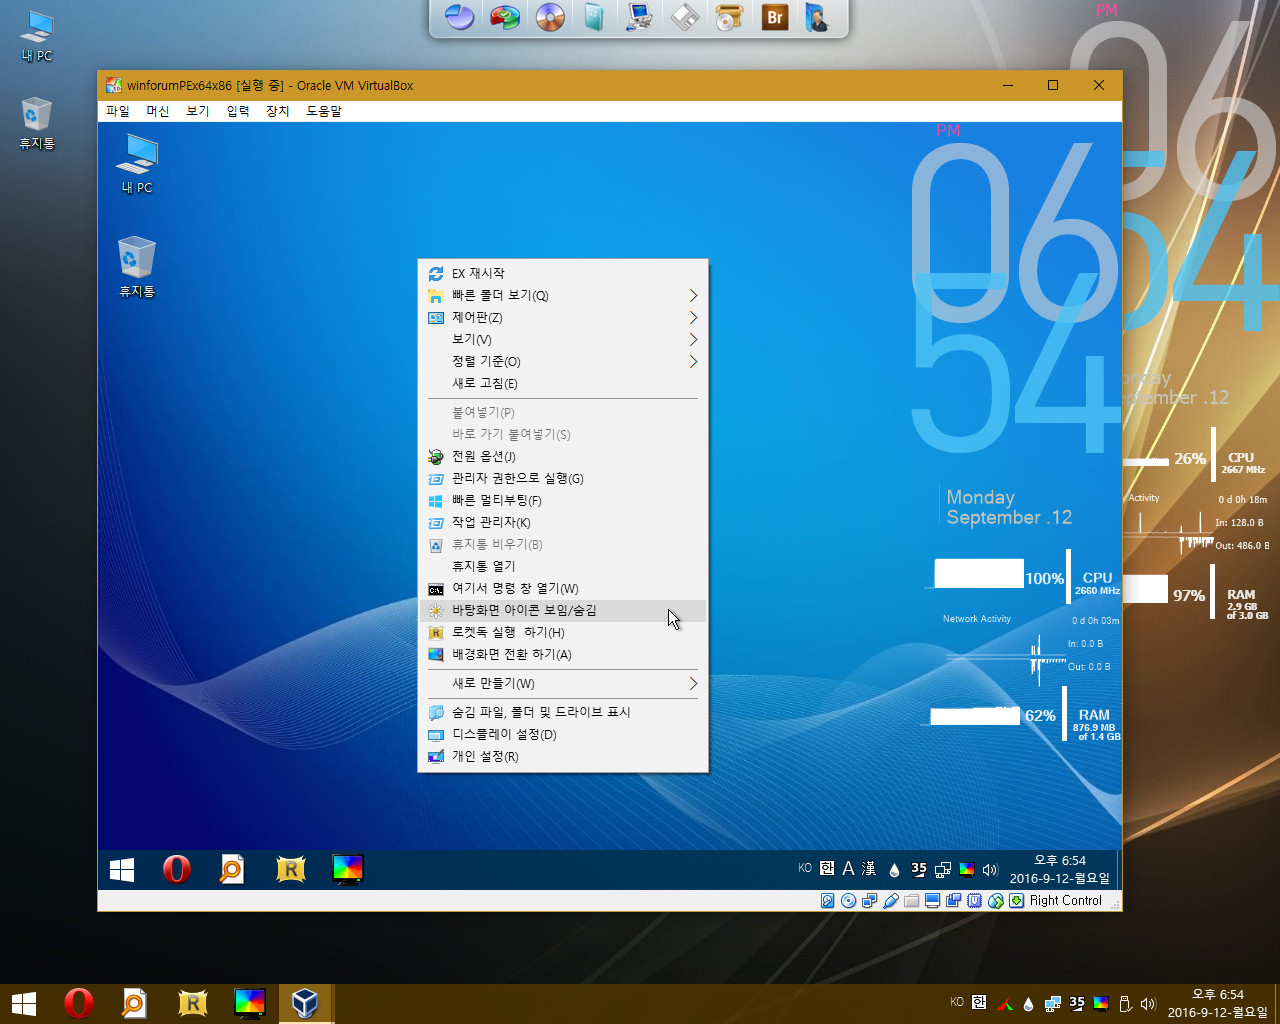Open 도움말 menu in VirtualBox menu bar

[324, 111]
